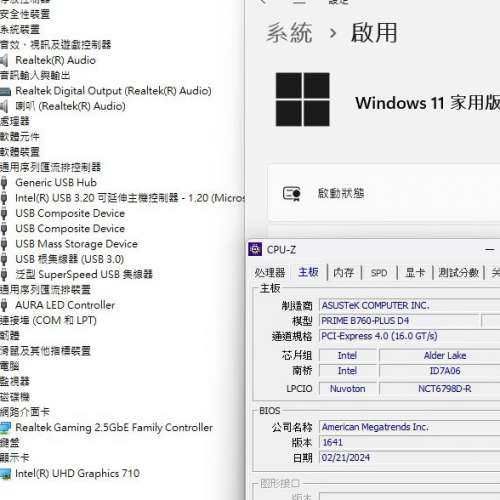Click the 安全性裝置 category in Device Manager
This screenshot has height=500, width=500.
click(x=25, y=14)
